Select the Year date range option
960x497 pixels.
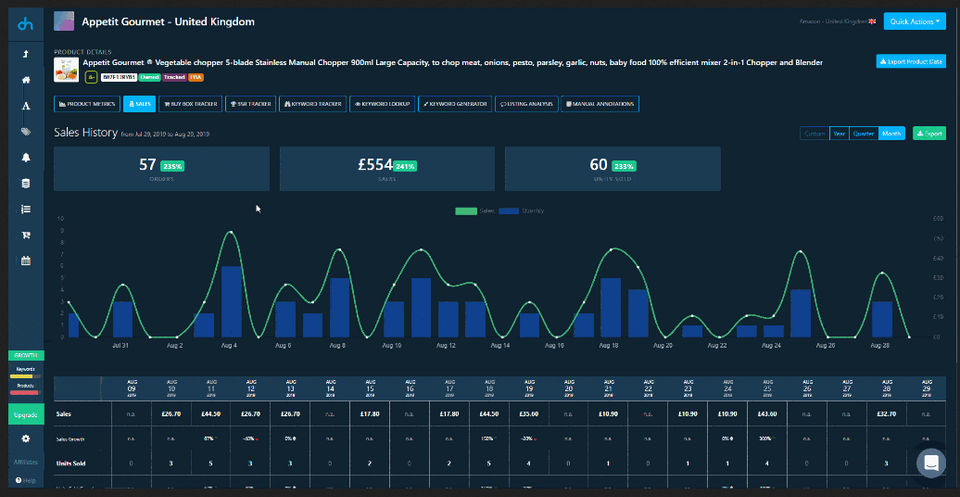(x=839, y=133)
